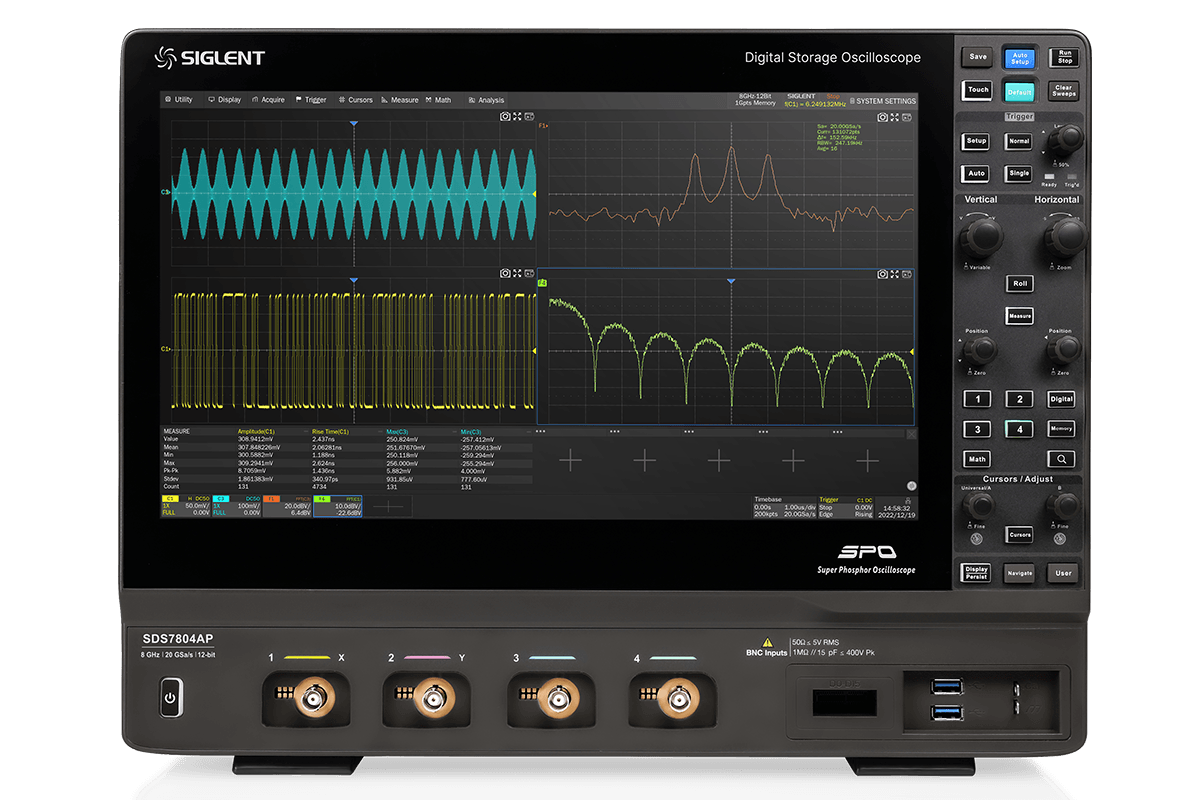This screenshot has height=800, width=1200.
Task: Open the Trigger descriptor box
Action: 846,505
